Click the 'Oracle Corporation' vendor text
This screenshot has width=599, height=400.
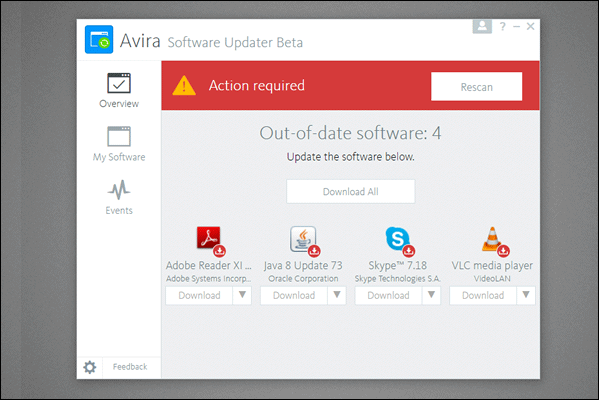click(303, 279)
